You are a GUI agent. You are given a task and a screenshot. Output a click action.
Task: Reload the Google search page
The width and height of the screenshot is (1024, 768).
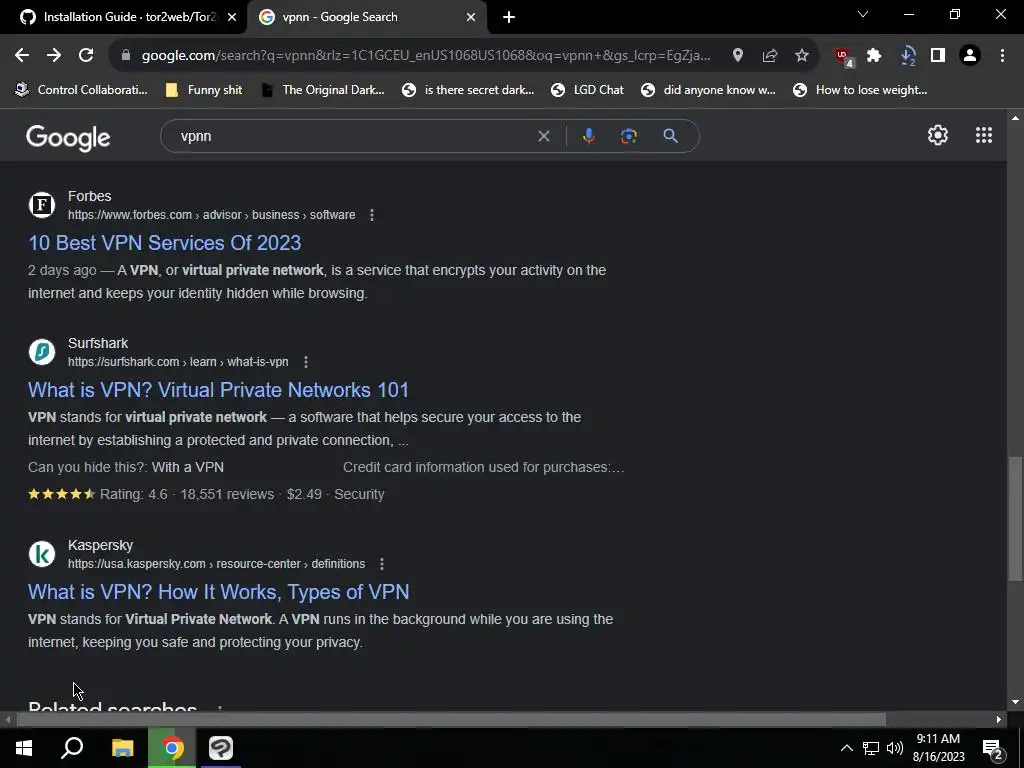(x=86, y=56)
